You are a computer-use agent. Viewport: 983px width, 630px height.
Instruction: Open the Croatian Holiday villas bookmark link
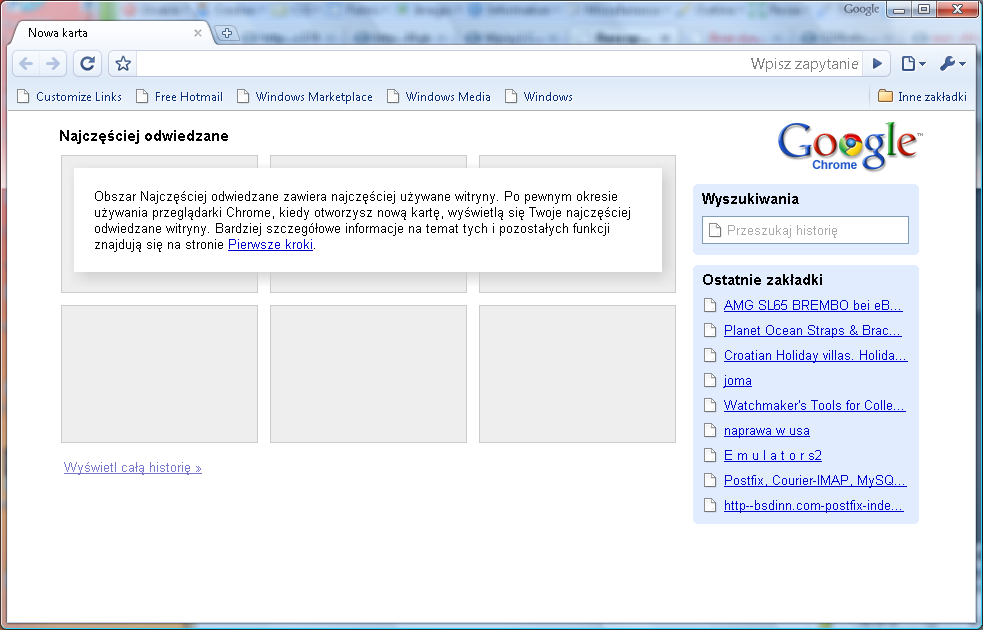click(x=815, y=355)
